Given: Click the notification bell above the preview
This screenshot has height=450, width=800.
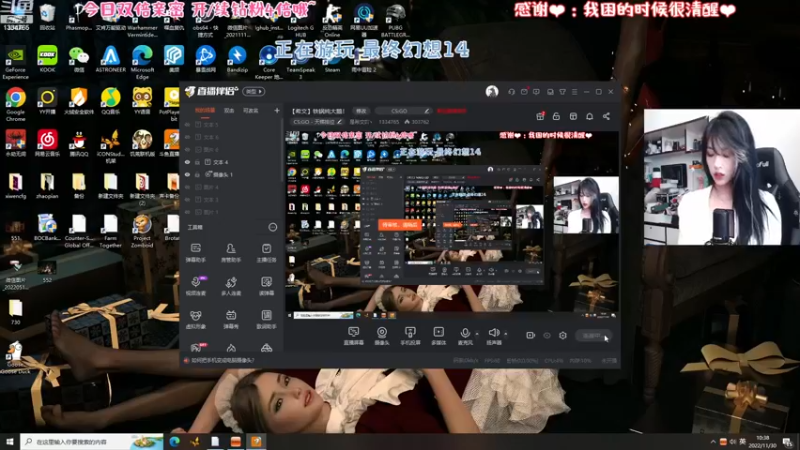Looking at the screenshot, I should click(590, 116).
